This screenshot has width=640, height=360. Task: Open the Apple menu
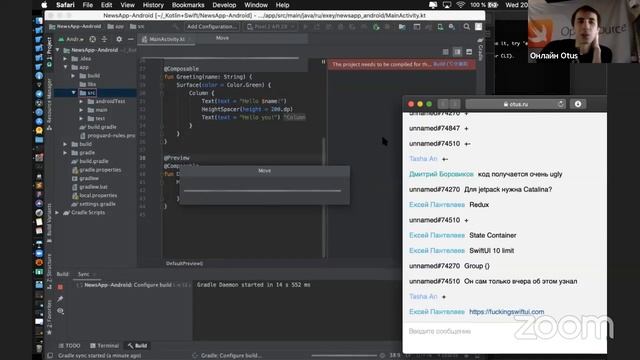pos(44,5)
